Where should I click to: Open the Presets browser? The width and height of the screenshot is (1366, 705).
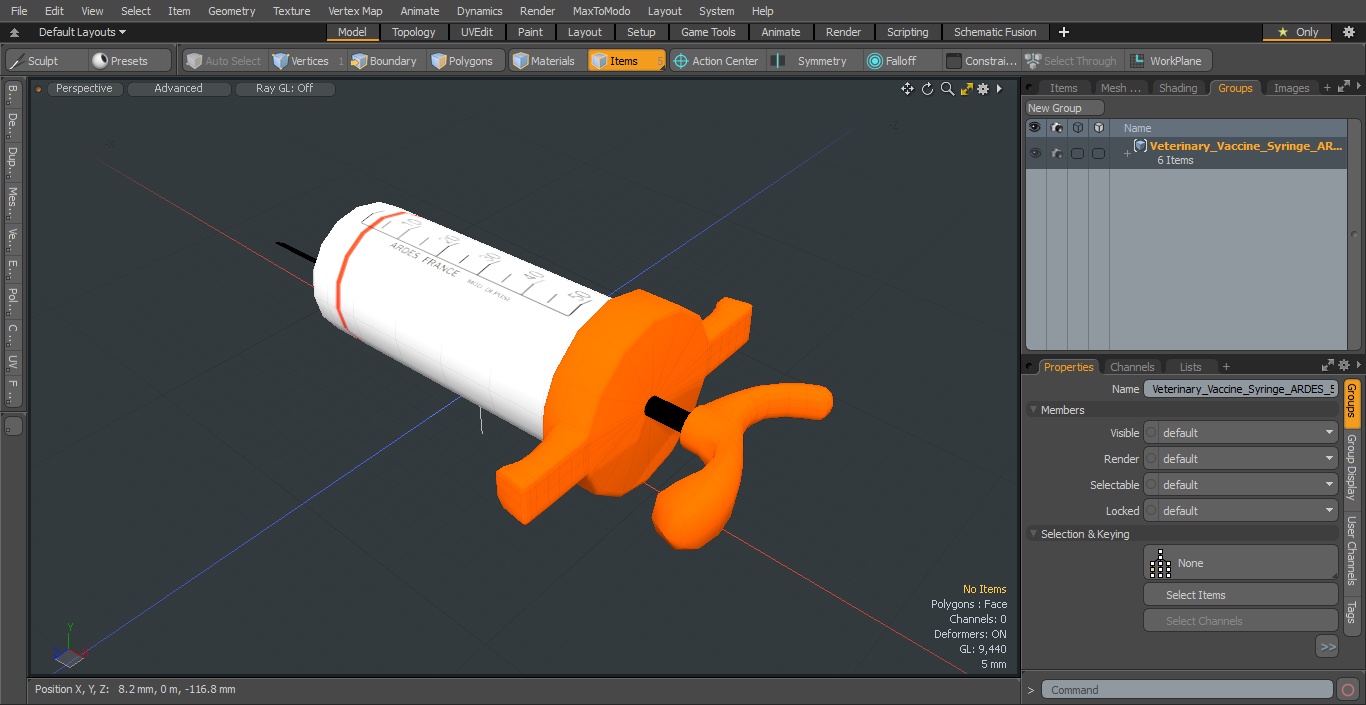(x=130, y=61)
